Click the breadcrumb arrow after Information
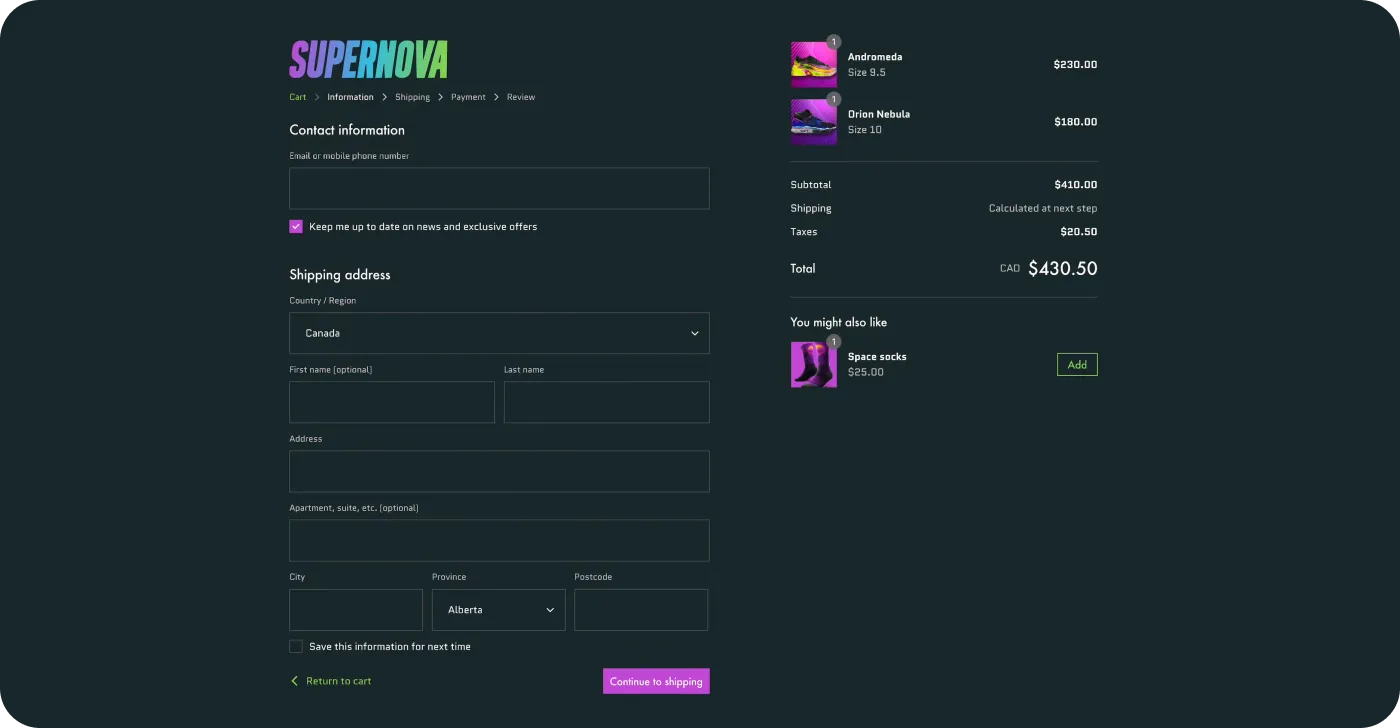Image resolution: width=1400 pixels, height=728 pixels. click(x=386, y=97)
